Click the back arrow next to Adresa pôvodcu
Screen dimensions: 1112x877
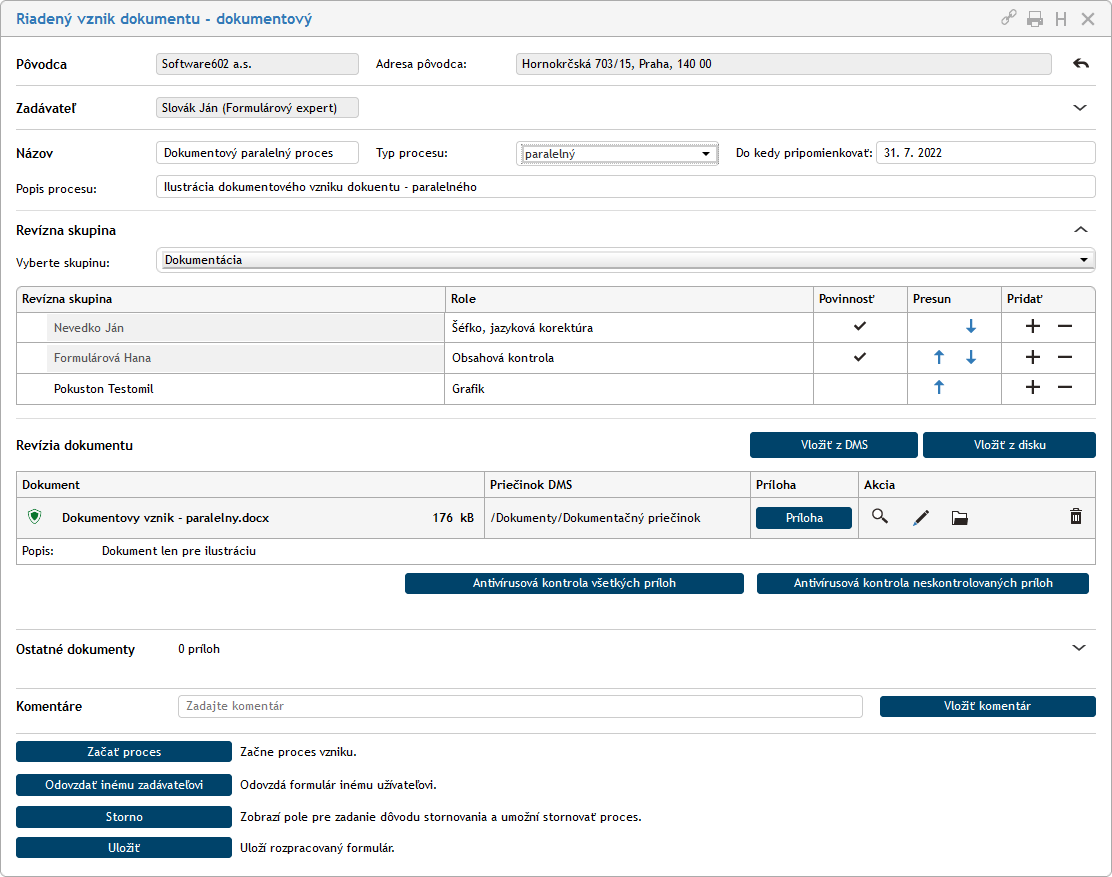point(1080,64)
